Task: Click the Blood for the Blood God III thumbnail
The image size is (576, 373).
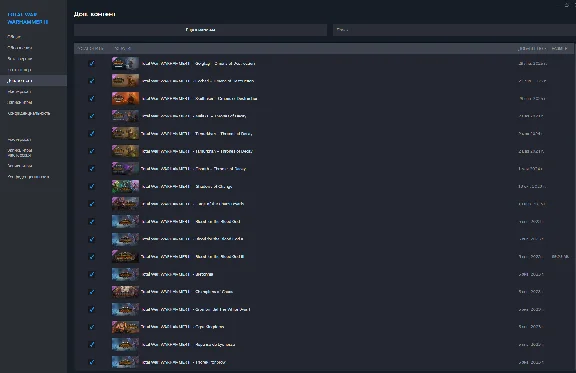Action: [x=125, y=257]
